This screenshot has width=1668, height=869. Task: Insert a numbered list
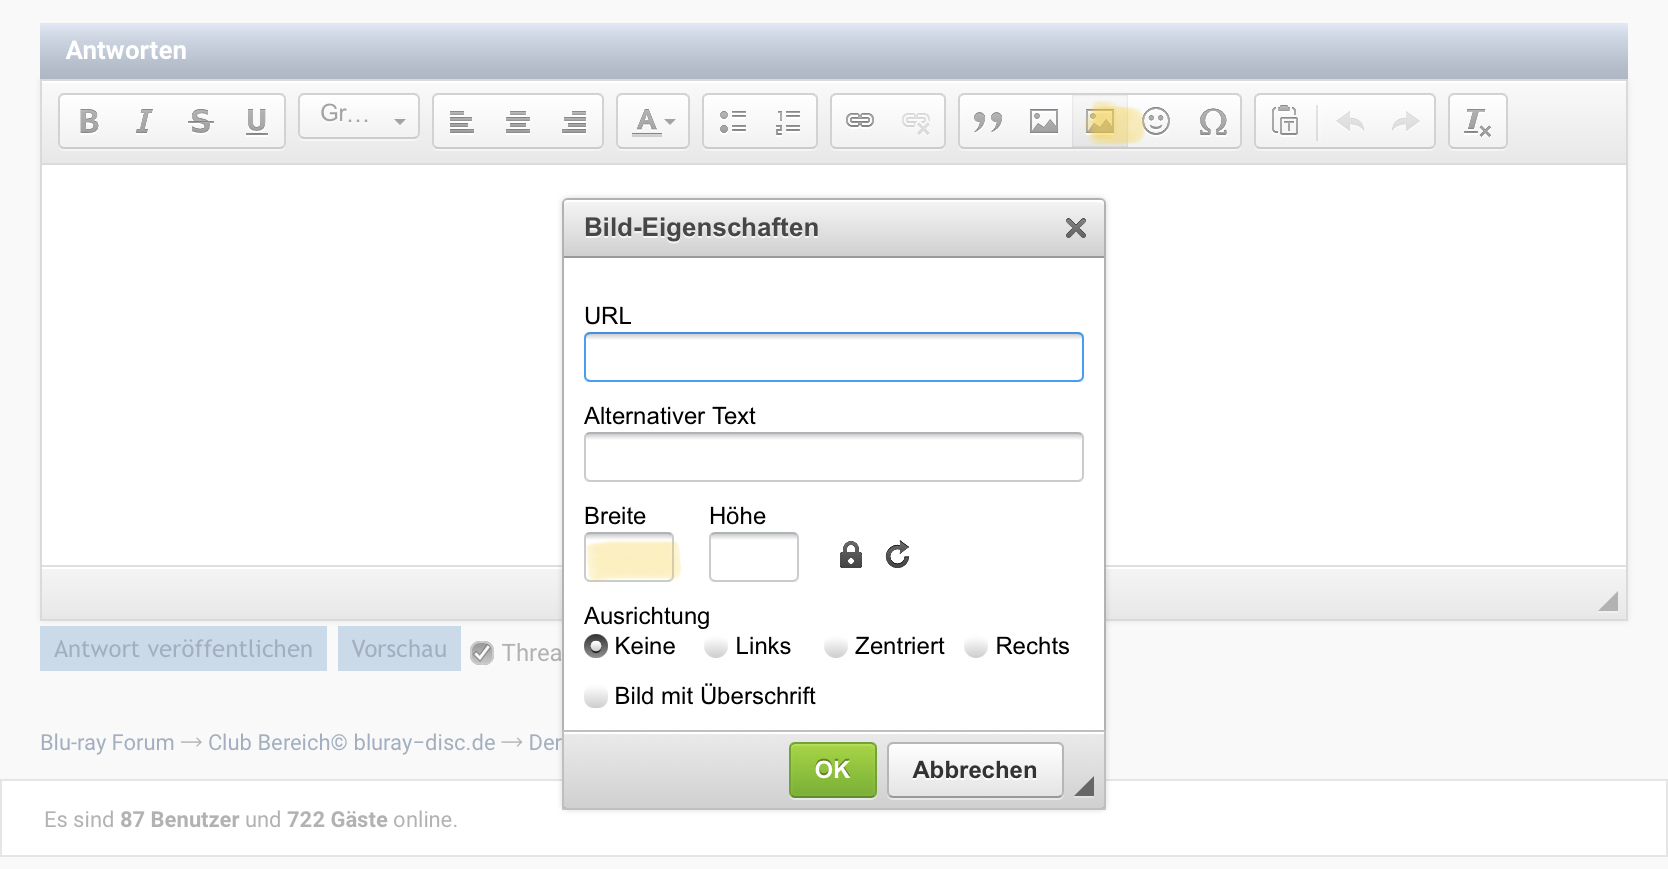(788, 121)
